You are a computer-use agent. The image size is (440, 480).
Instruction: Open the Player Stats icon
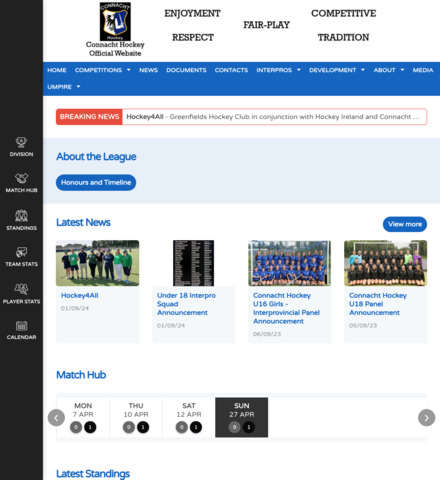(x=21, y=289)
